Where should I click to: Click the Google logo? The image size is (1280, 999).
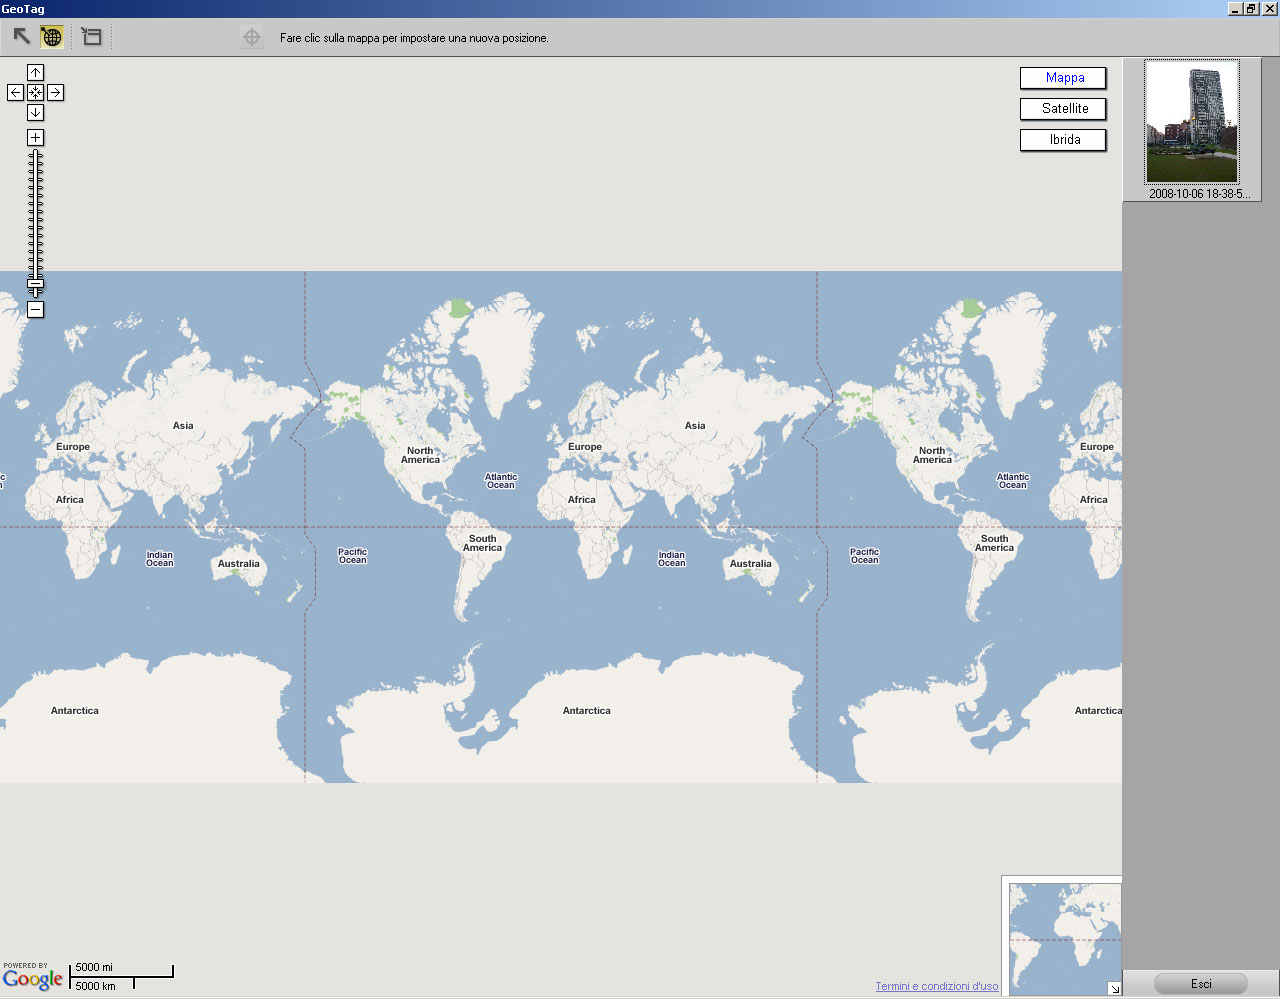pos(32,980)
